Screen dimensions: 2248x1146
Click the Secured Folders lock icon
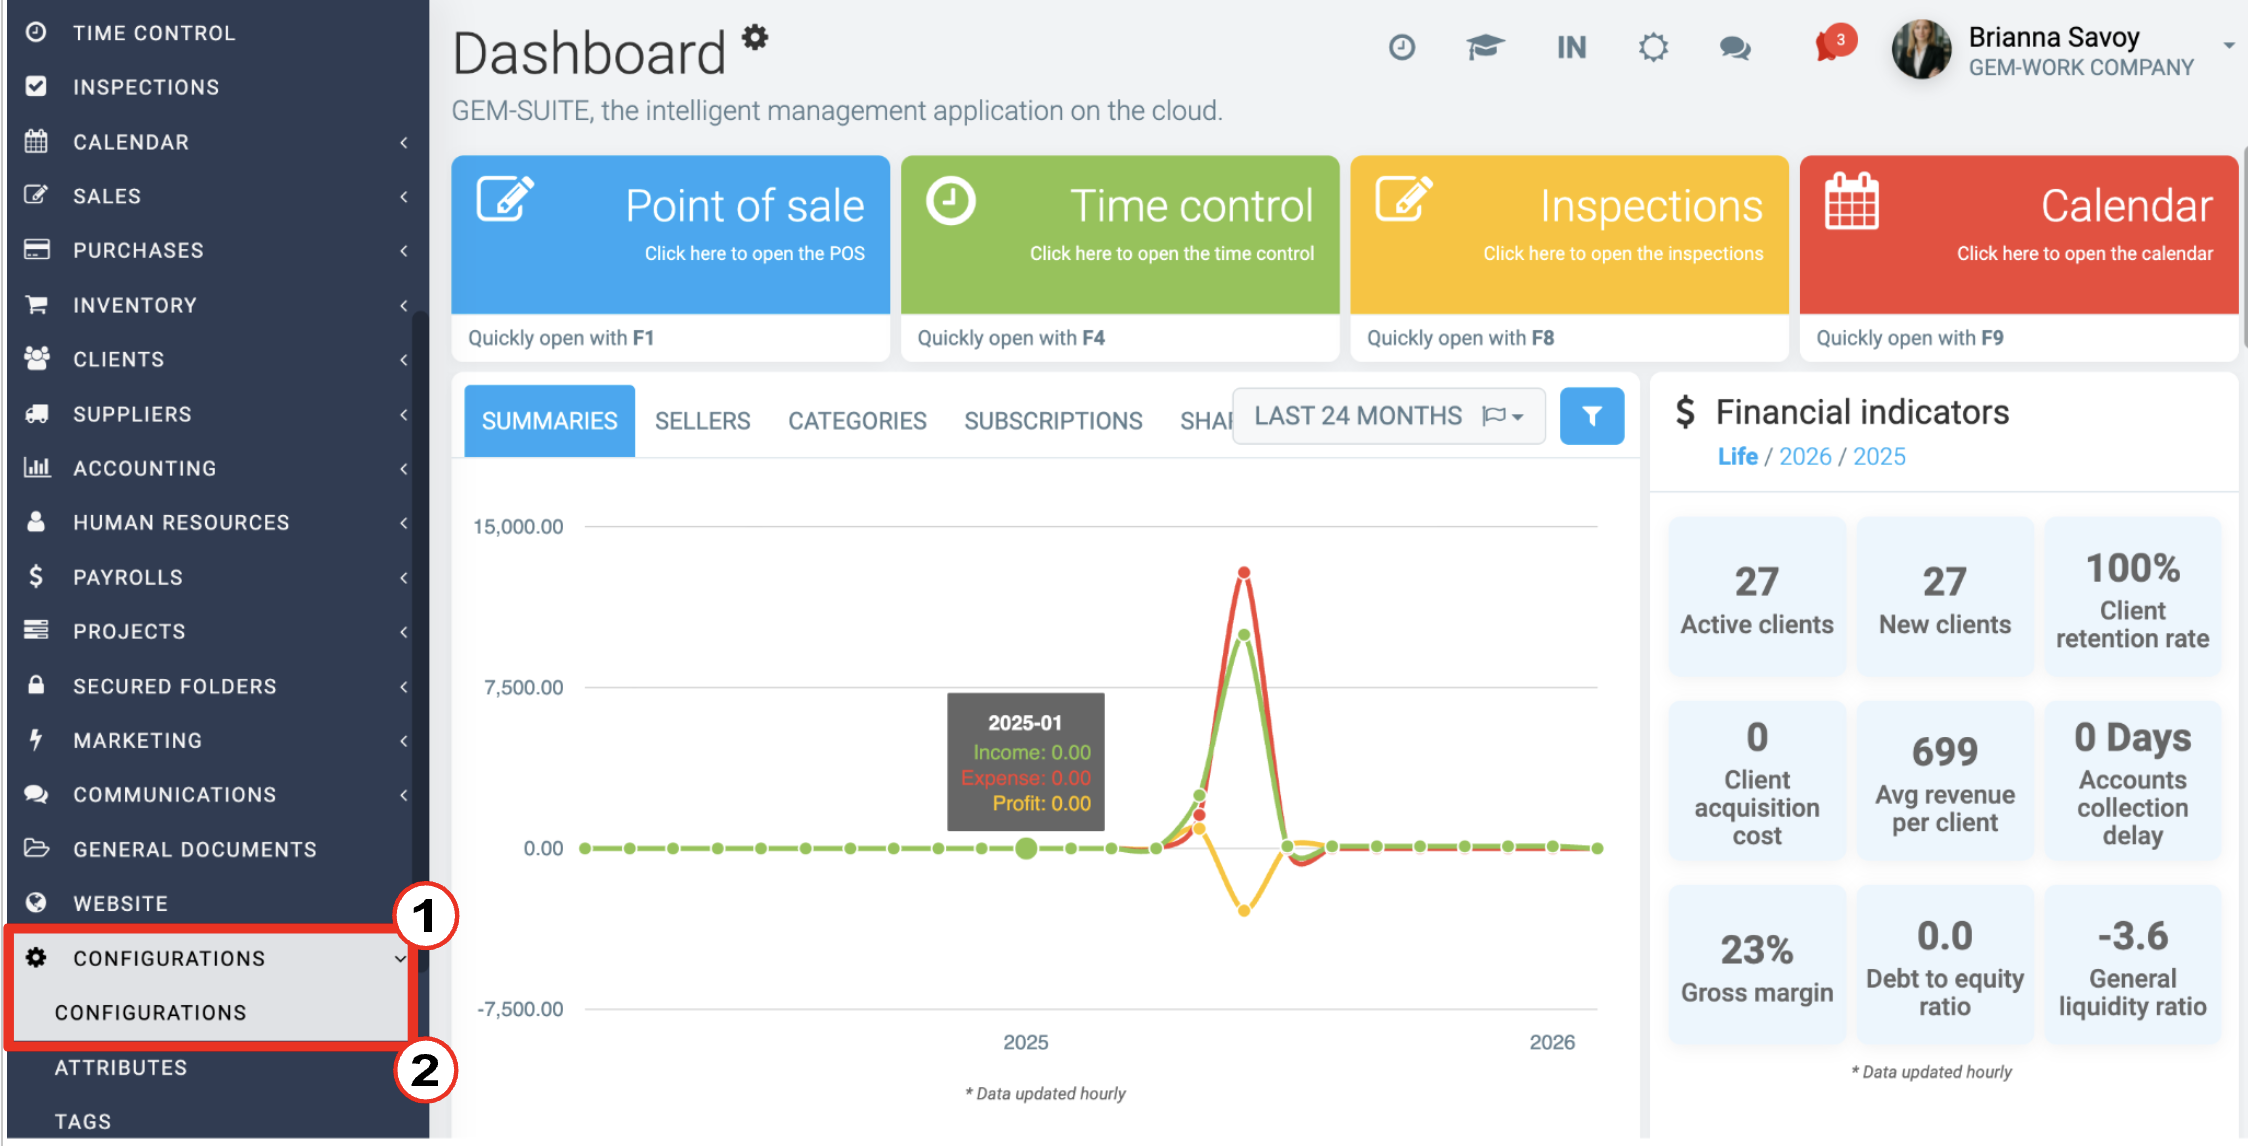36,685
